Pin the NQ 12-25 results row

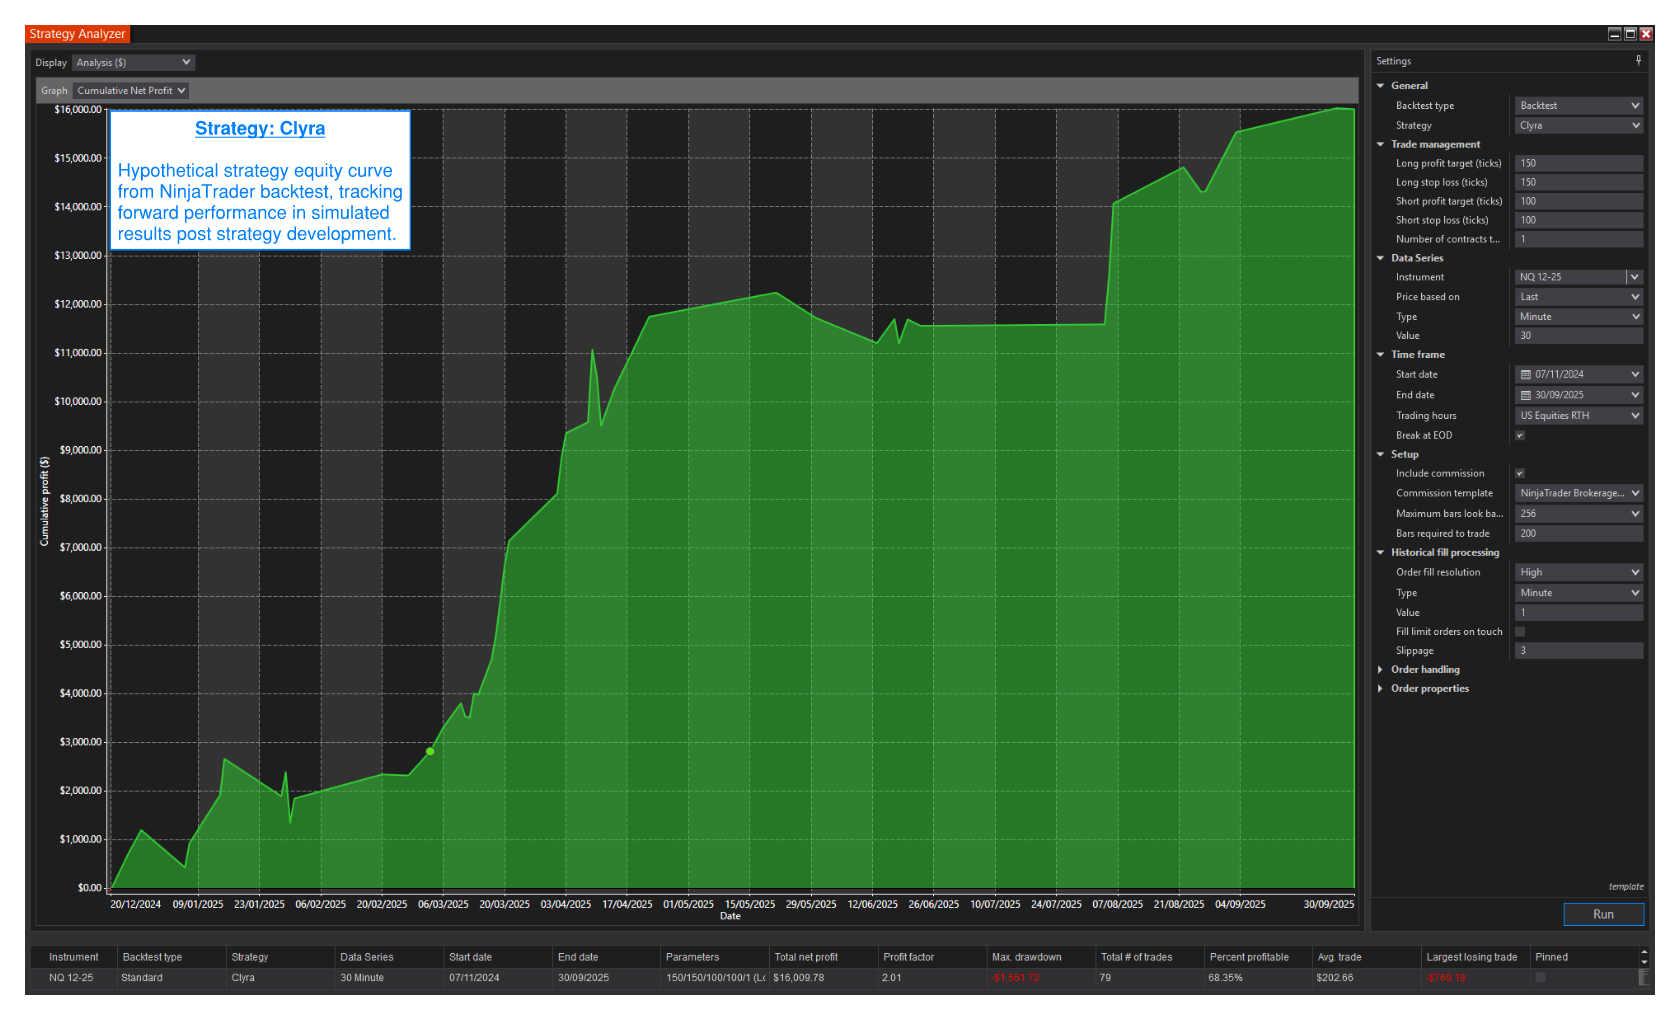(x=1541, y=978)
